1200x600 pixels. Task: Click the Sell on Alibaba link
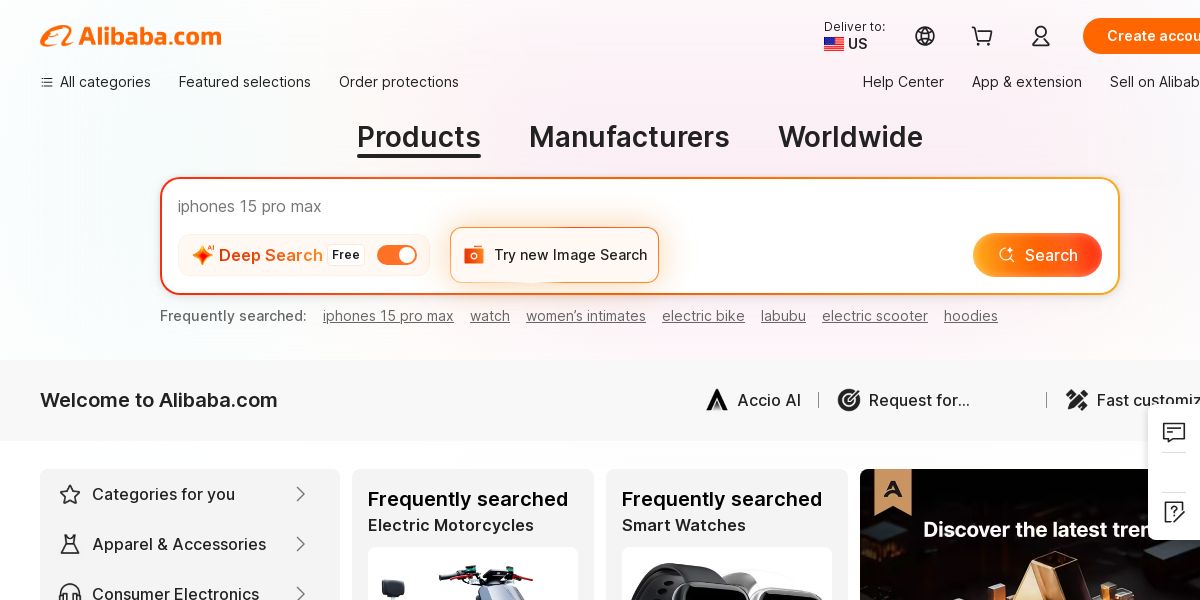point(1155,82)
